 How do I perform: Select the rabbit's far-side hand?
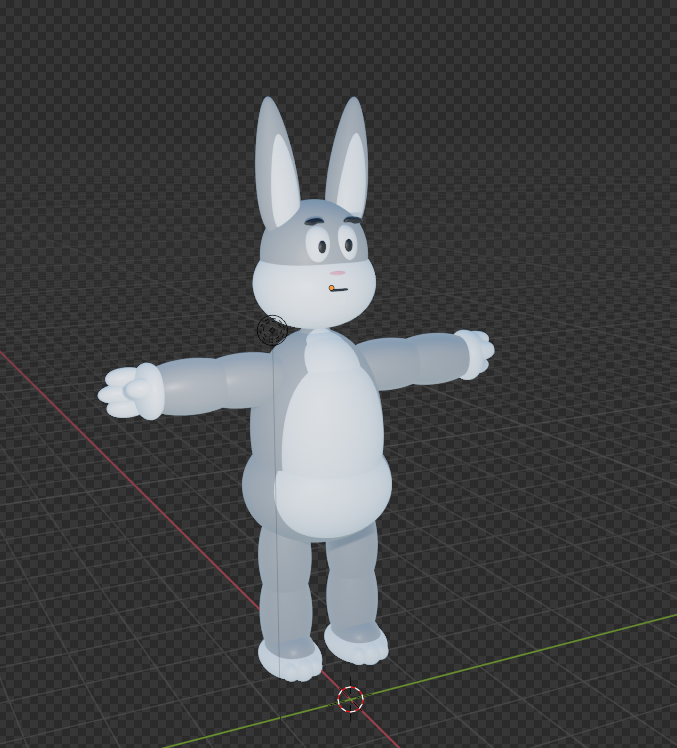473,354
